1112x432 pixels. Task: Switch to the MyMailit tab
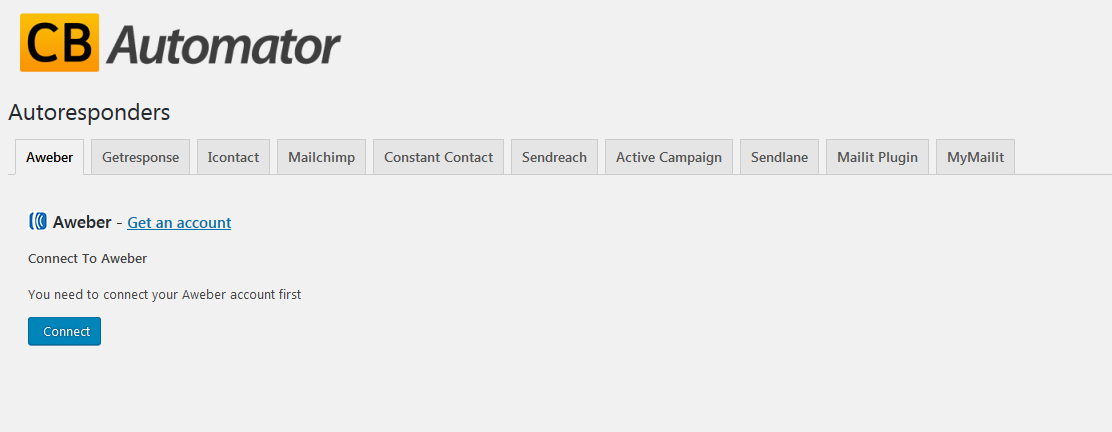click(x=975, y=157)
